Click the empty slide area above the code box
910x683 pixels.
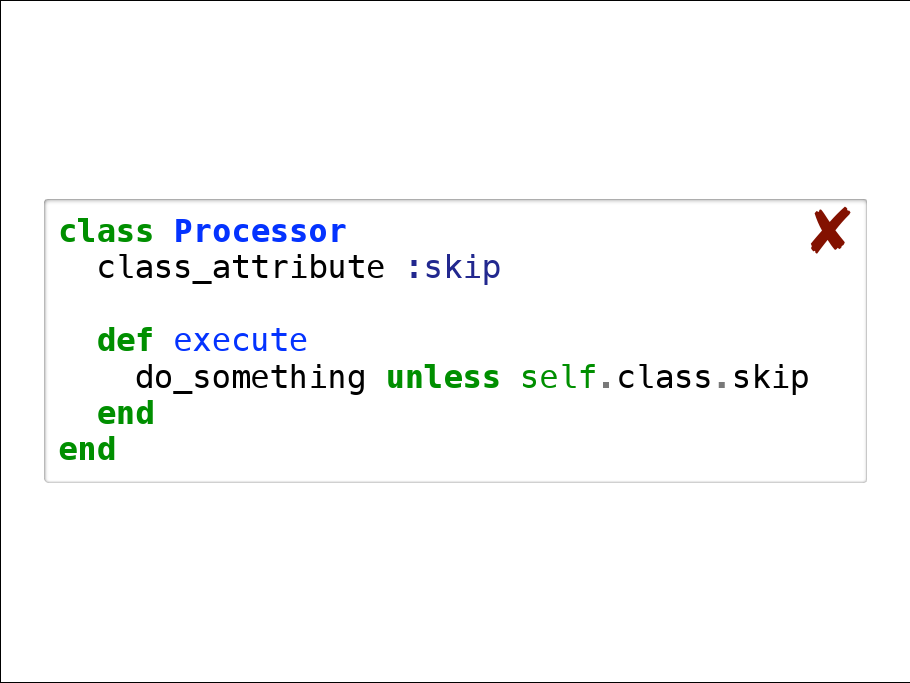[455, 100]
